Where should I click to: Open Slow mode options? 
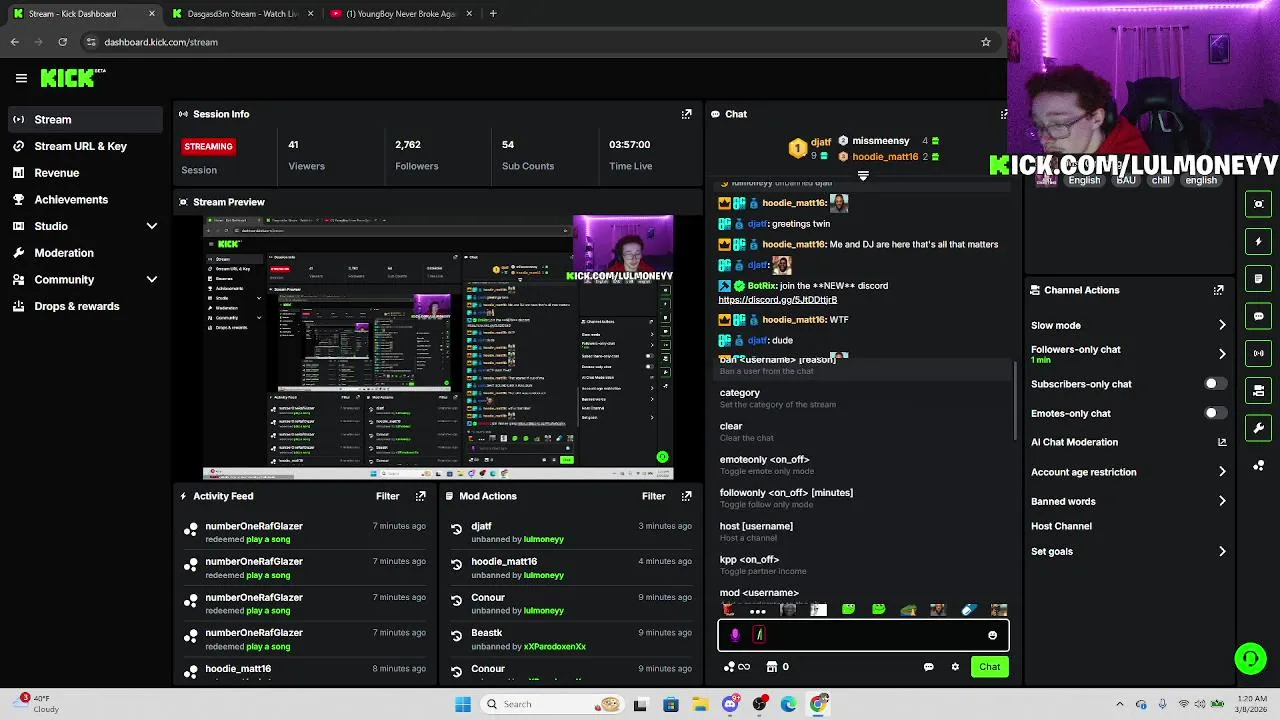1129,325
